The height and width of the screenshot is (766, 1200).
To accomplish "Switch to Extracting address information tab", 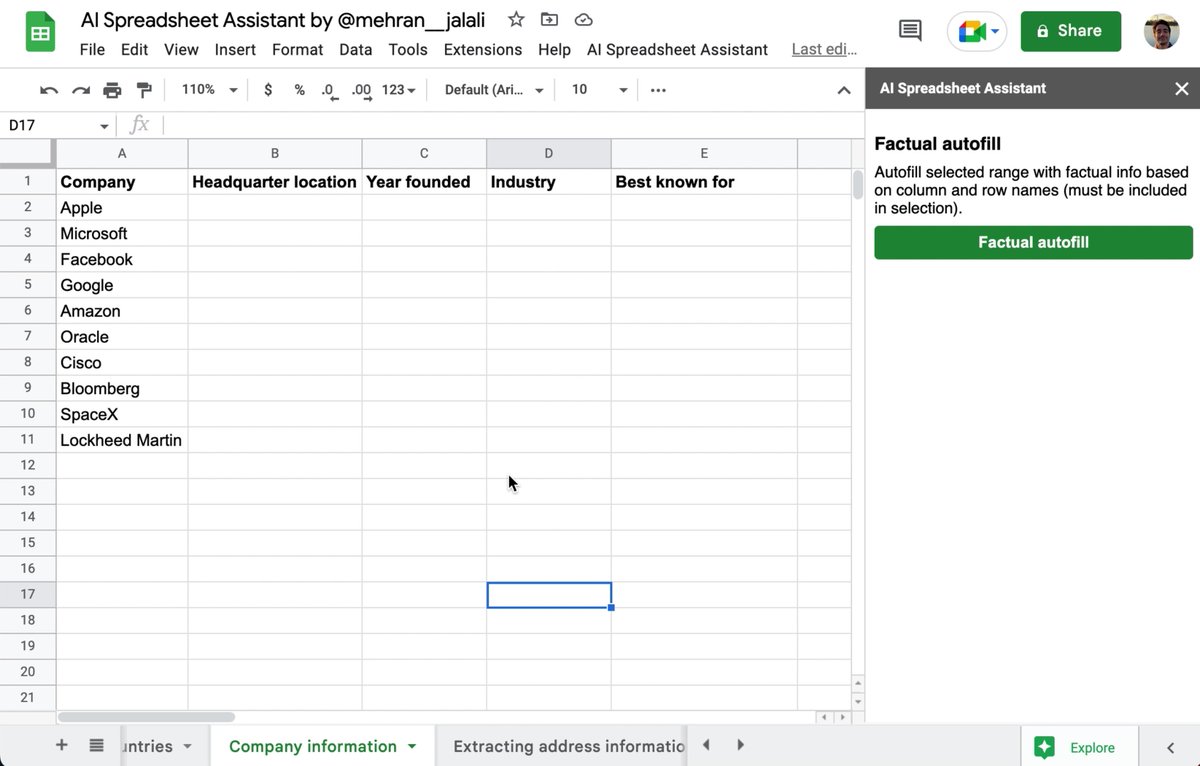I will click(x=568, y=746).
